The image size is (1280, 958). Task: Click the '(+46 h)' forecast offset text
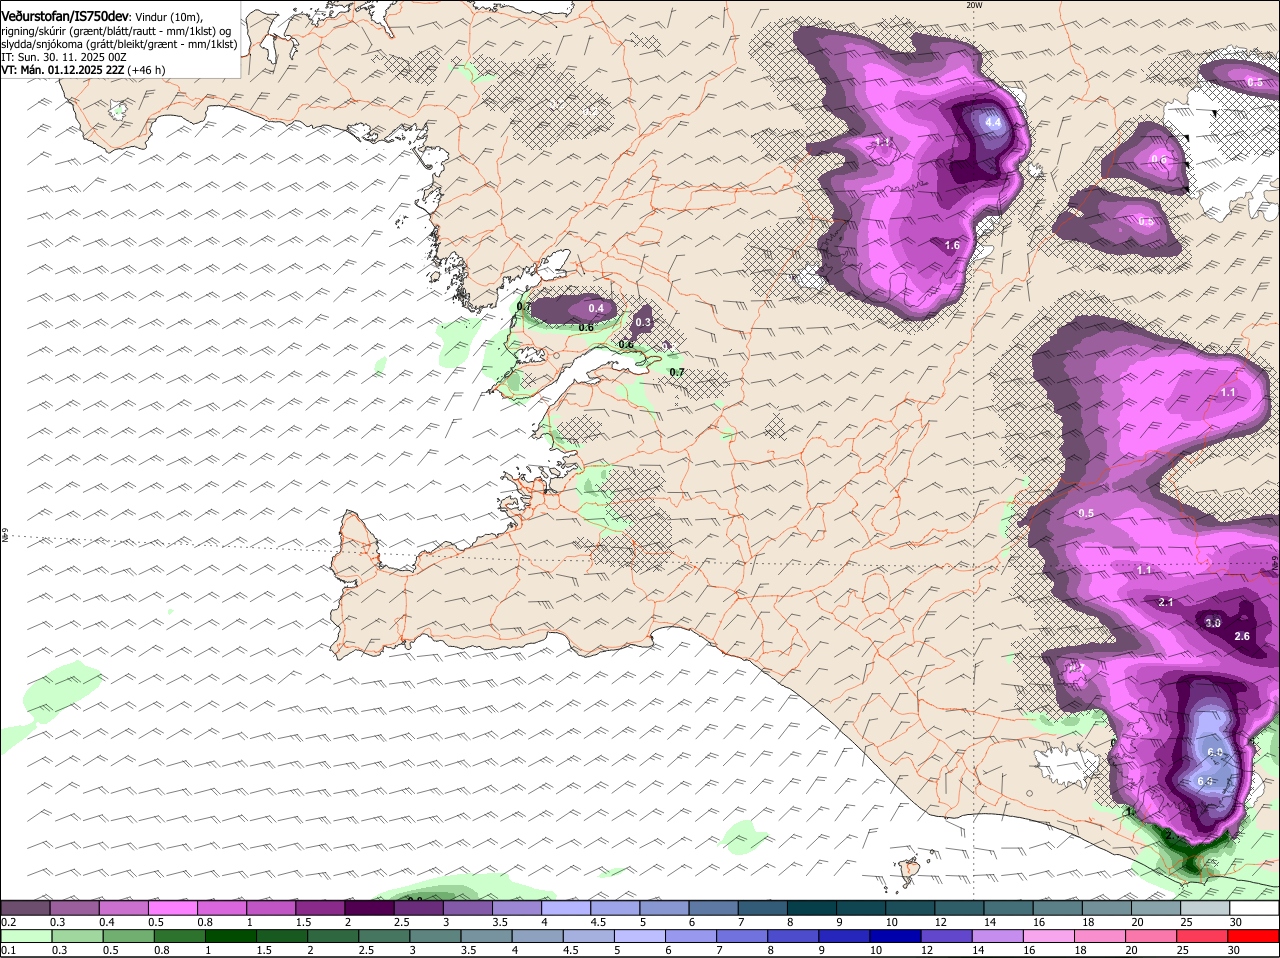(146, 70)
